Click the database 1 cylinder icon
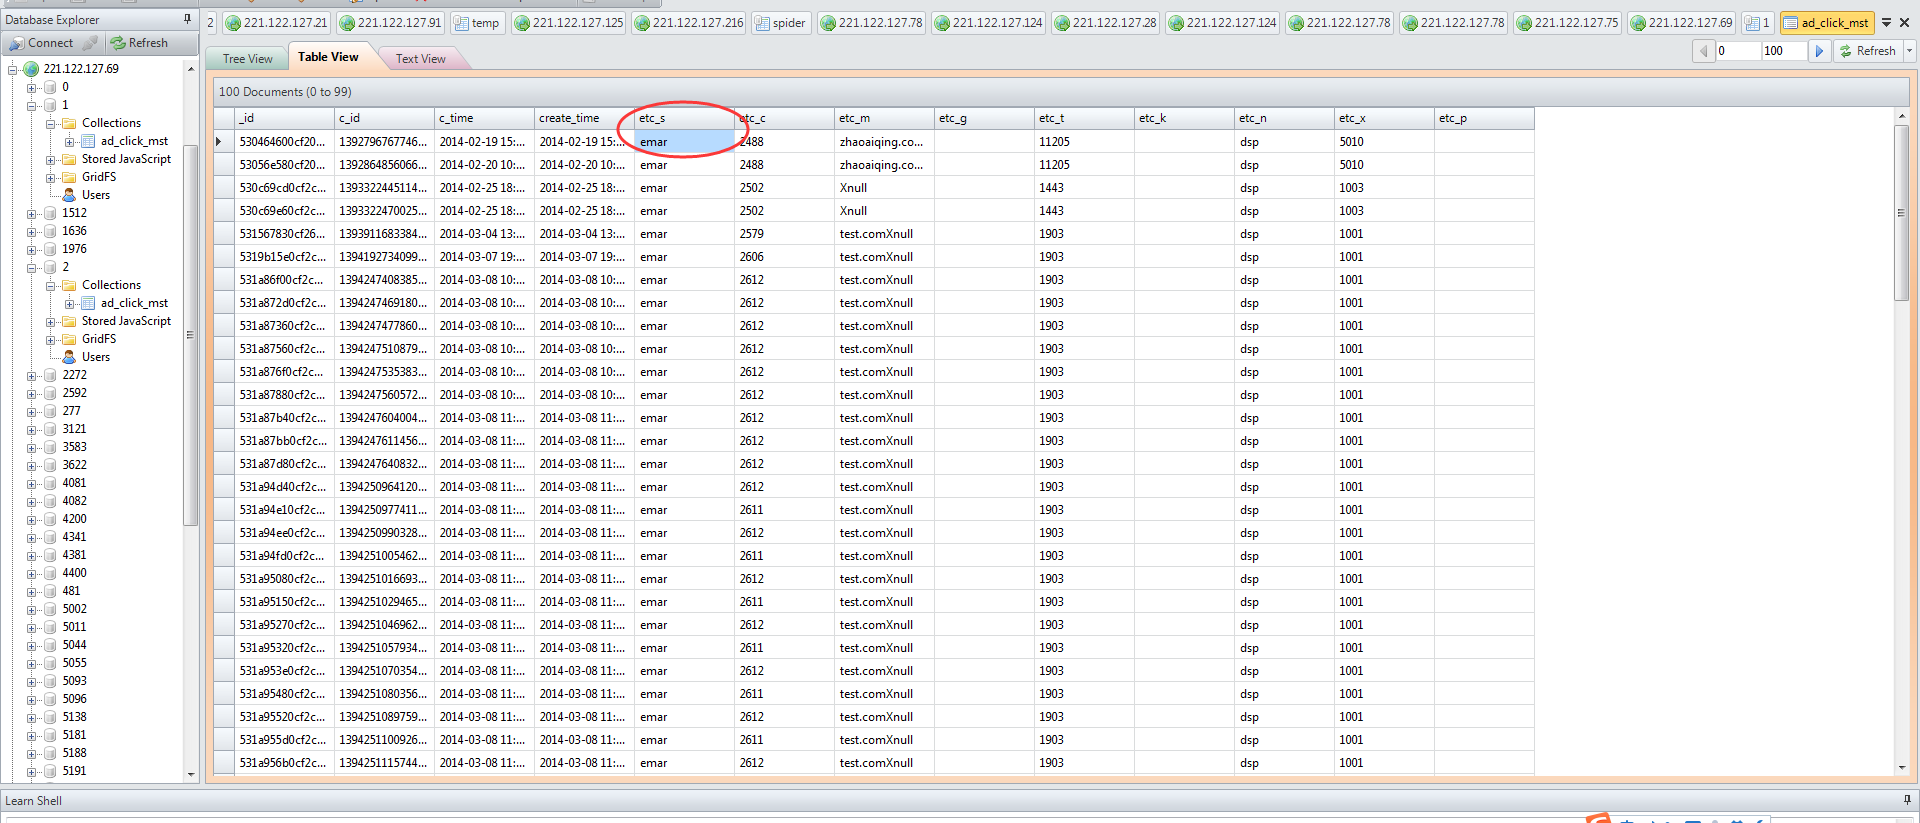The height and width of the screenshot is (823, 1920). click(50, 105)
